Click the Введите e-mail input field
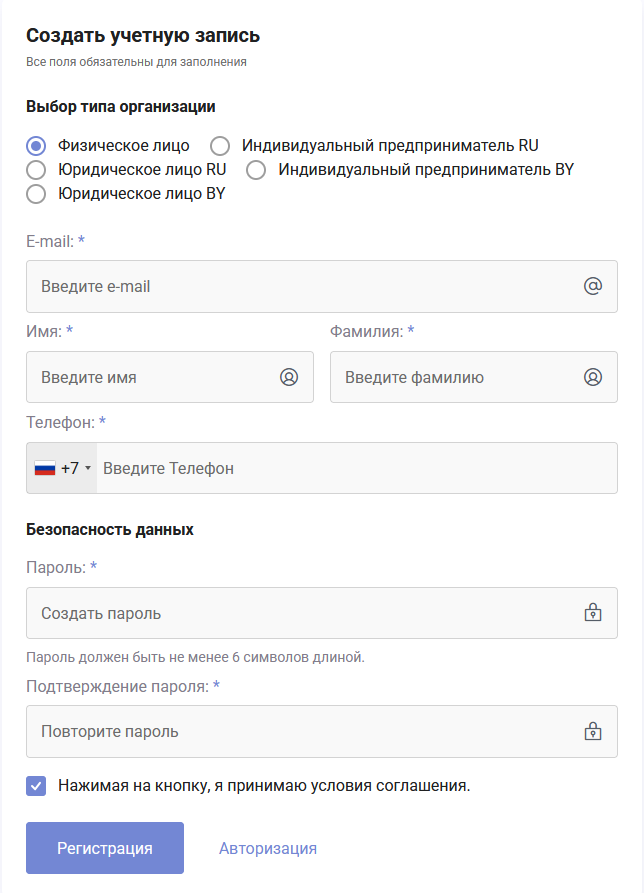 250,286
